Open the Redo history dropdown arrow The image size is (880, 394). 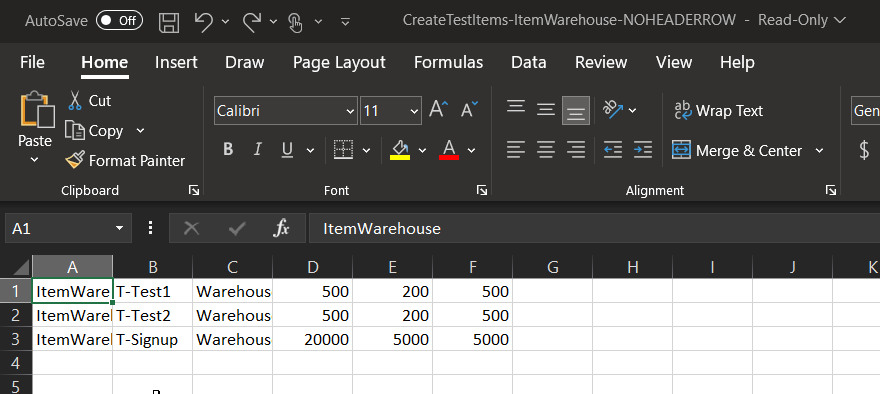273,22
